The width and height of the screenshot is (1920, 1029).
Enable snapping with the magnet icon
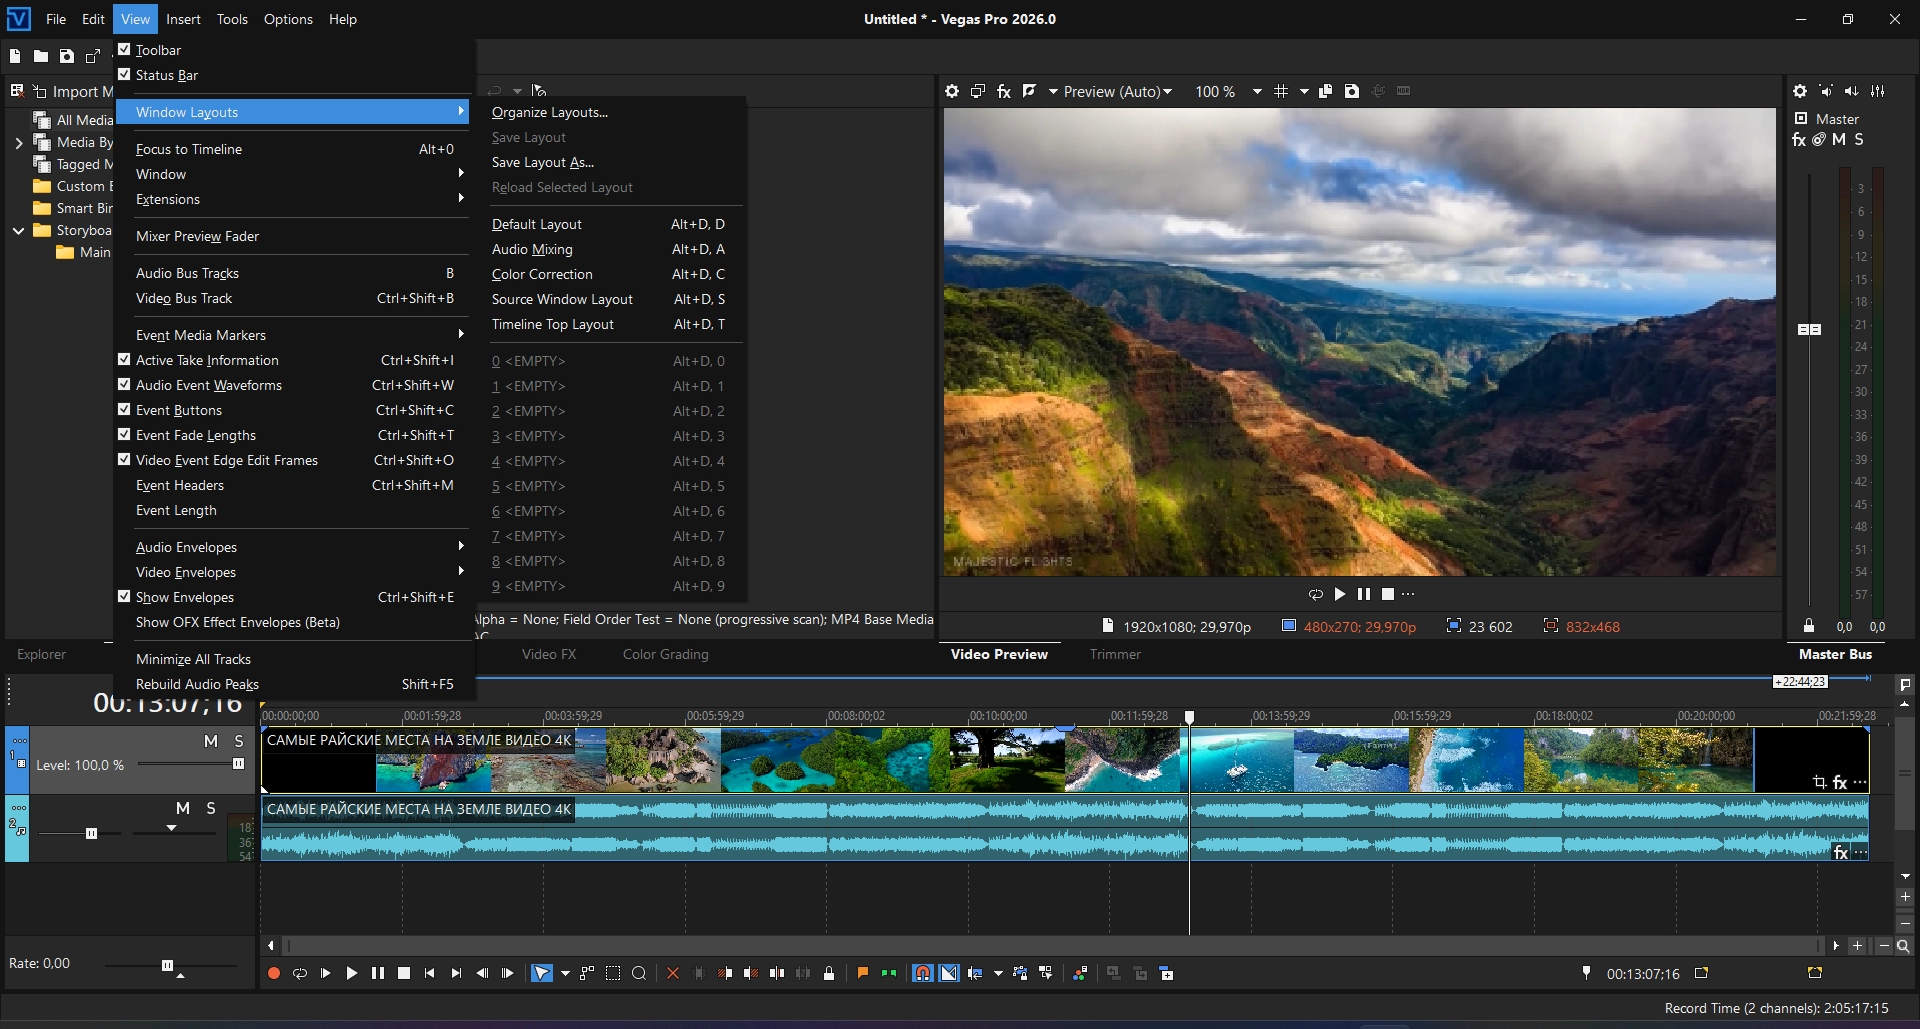pyautogui.click(x=922, y=973)
